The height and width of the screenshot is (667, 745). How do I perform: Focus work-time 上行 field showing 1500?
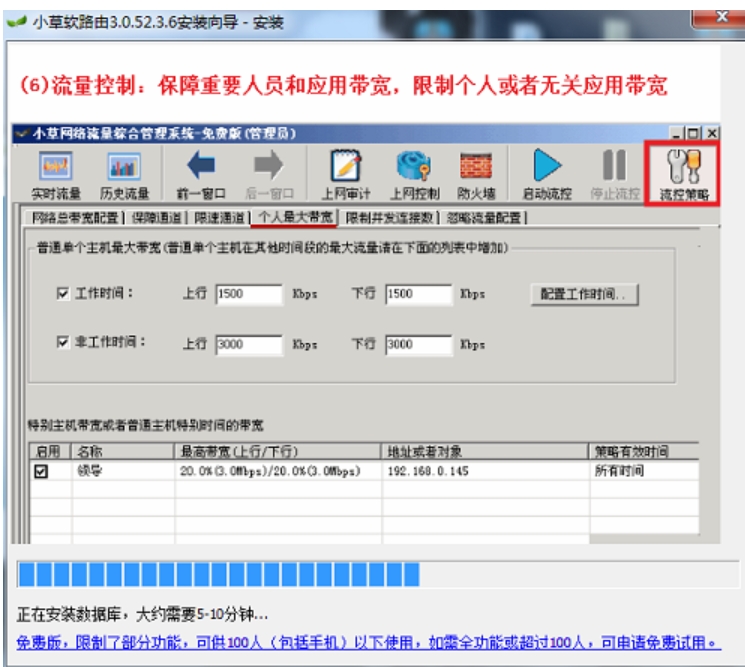tap(249, 294)
